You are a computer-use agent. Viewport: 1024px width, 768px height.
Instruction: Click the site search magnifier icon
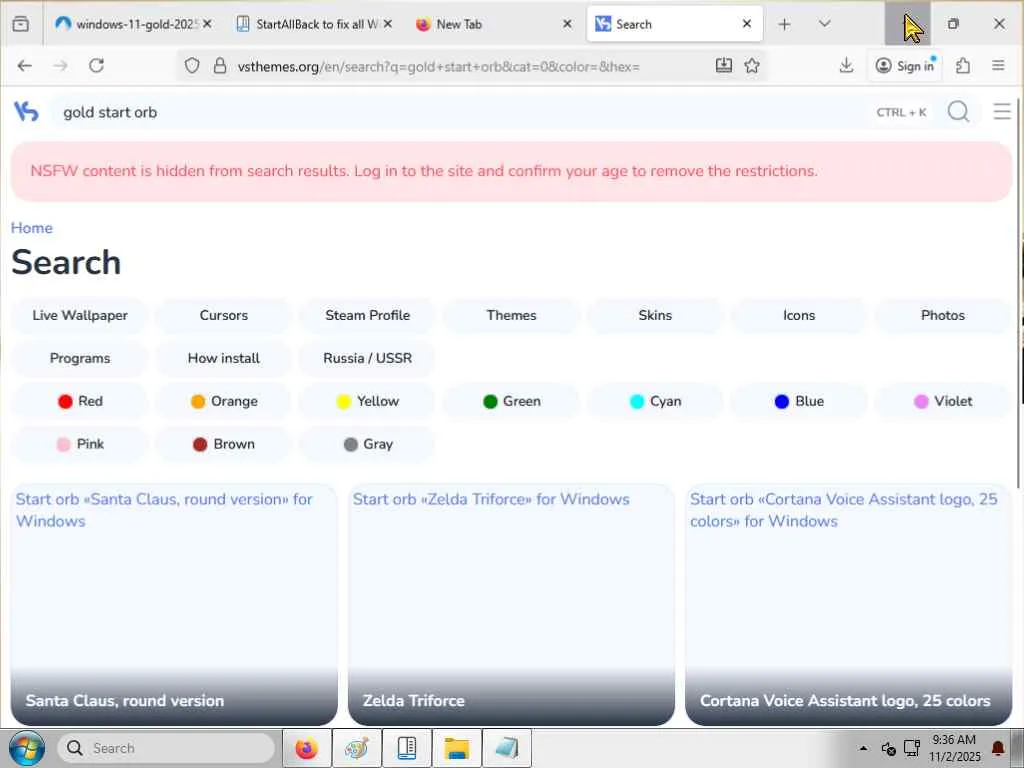(958, 112)
